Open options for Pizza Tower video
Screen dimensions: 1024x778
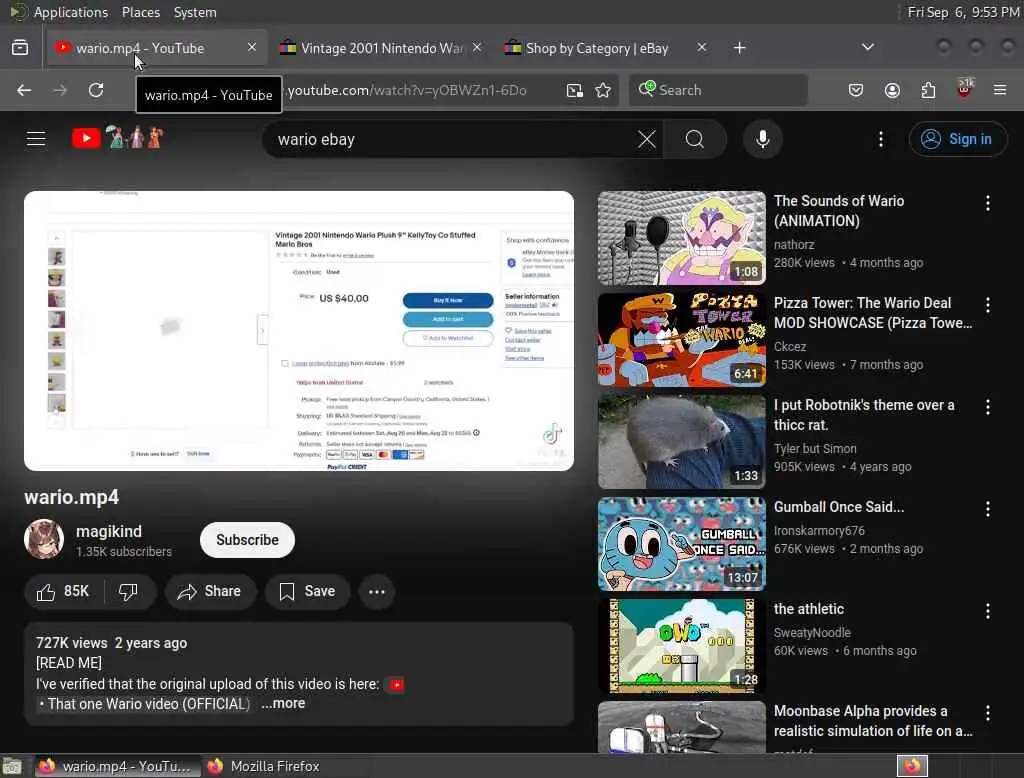point(987,305)
